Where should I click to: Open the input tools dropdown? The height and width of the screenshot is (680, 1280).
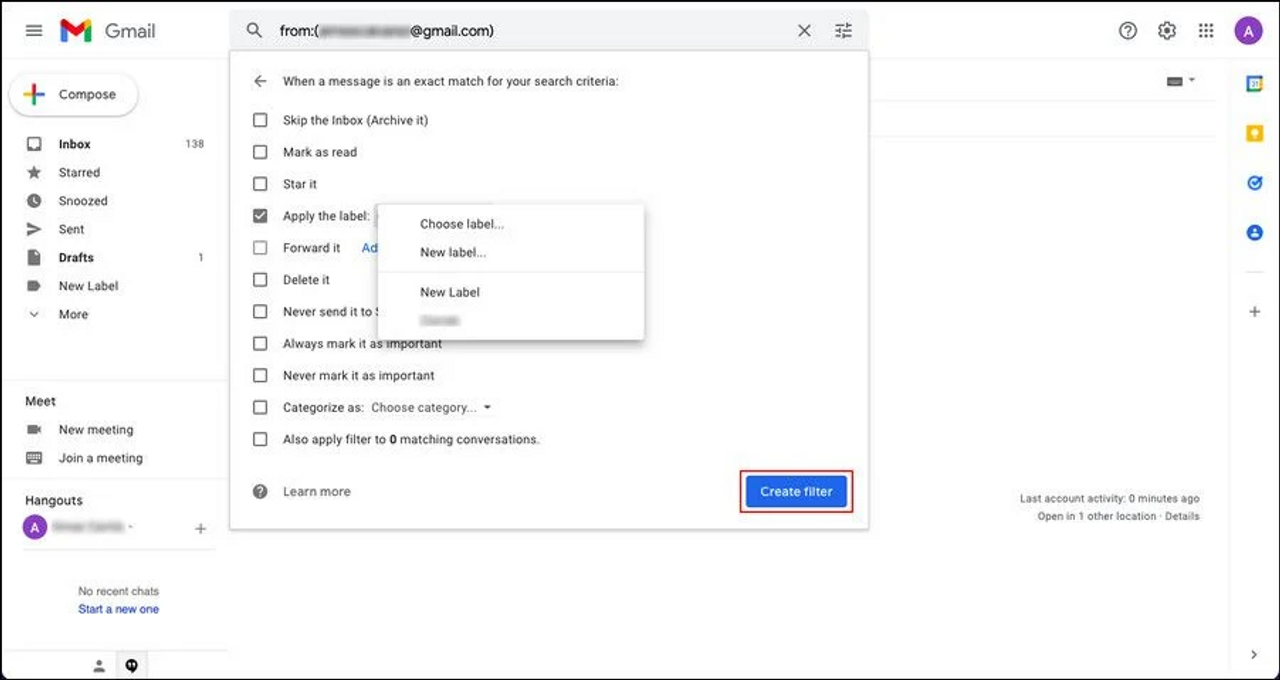pyautogui.click(x=1180, y=81)
